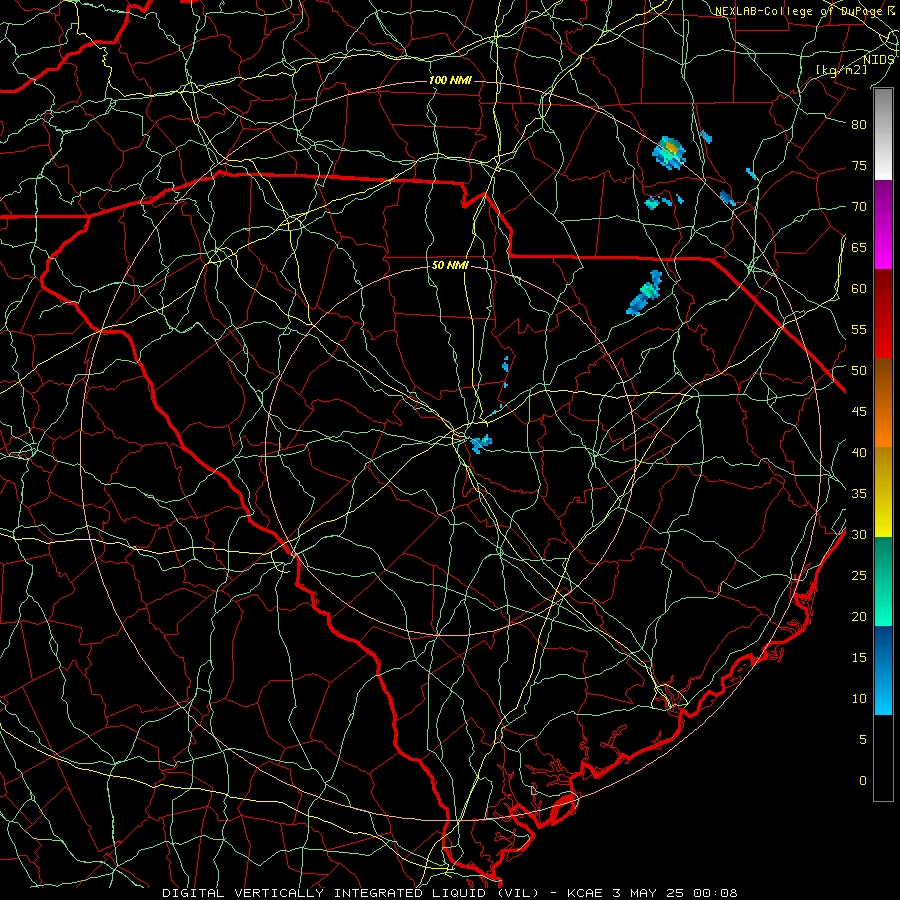
Task: Click the NIDS label above the scale
Action: 878,59
